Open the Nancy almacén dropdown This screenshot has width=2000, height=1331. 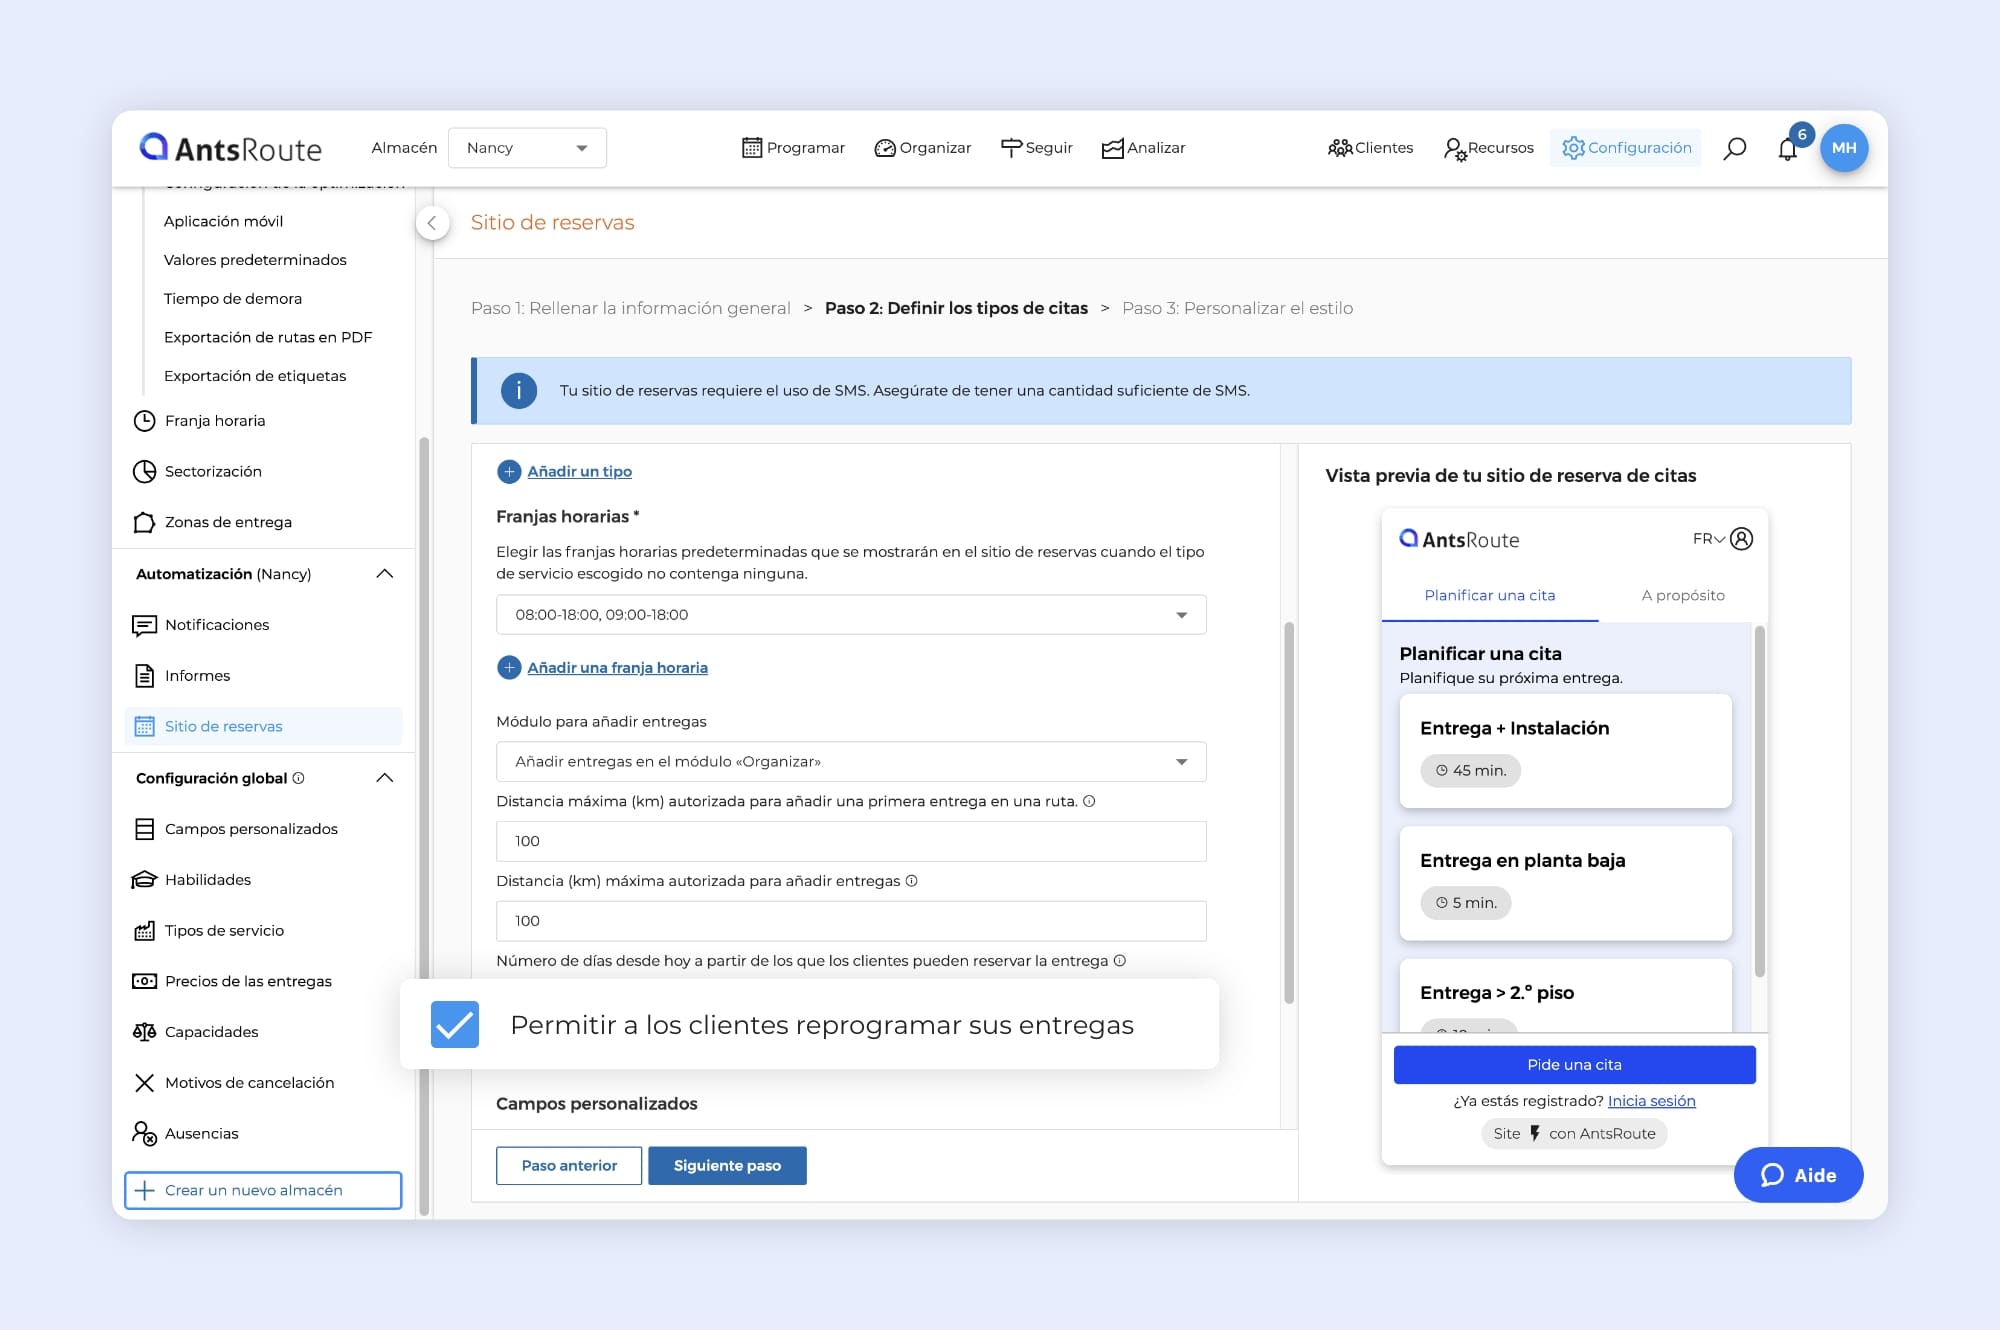pyautogui.click(x=527, y=148)
